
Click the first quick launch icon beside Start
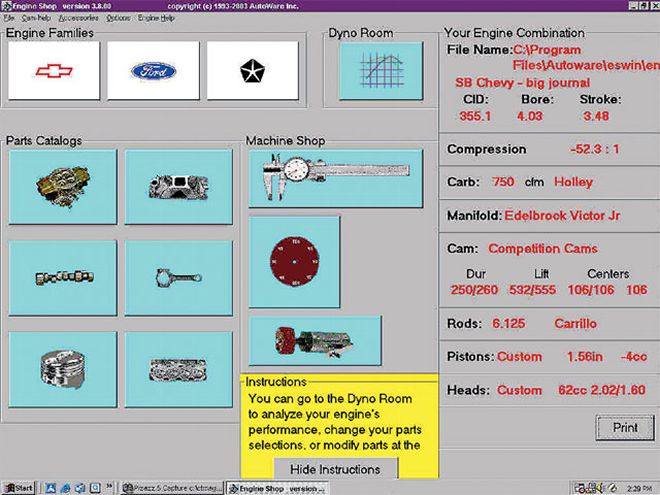(51, 488)
